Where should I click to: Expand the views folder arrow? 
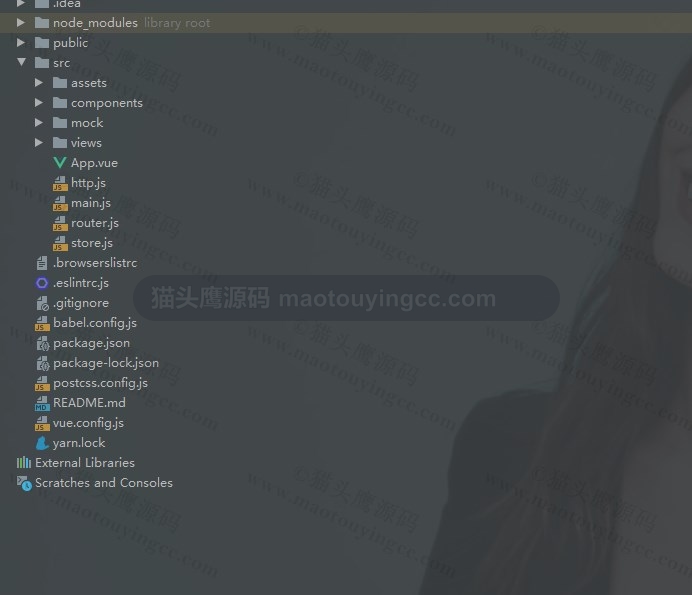[39, 142]
